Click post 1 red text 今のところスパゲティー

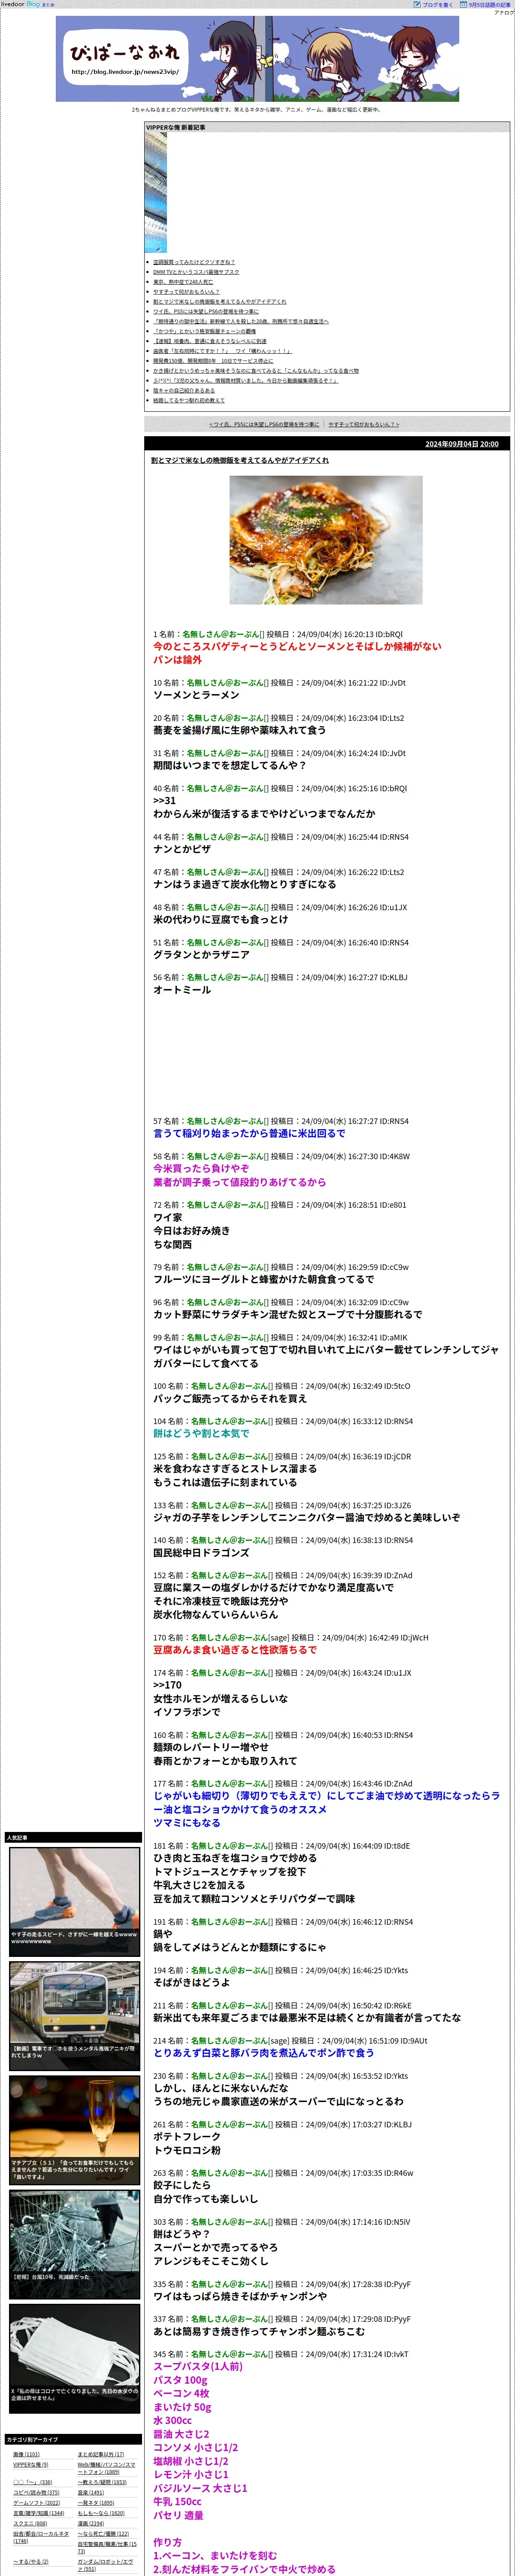(x=297, y=647)
